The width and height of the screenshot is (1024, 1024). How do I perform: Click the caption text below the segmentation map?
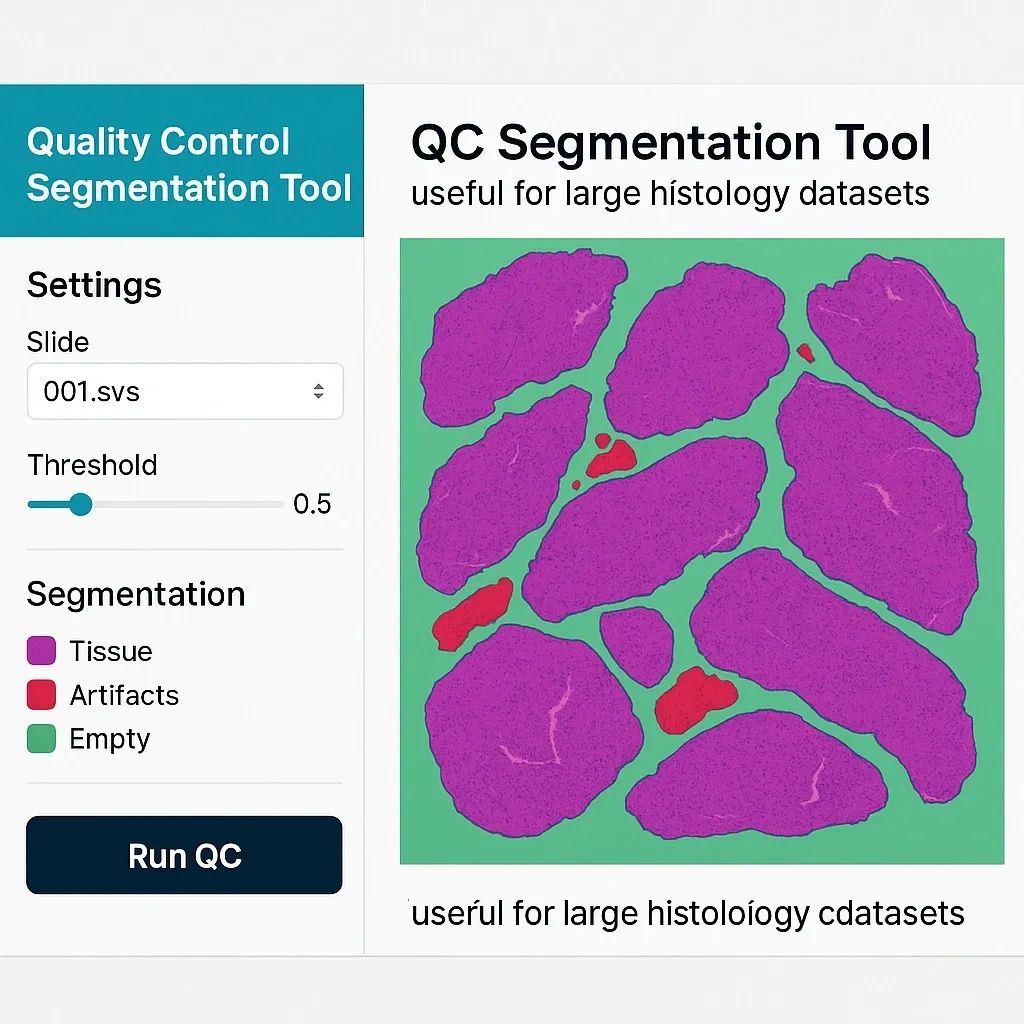click(x=688, y=913)
